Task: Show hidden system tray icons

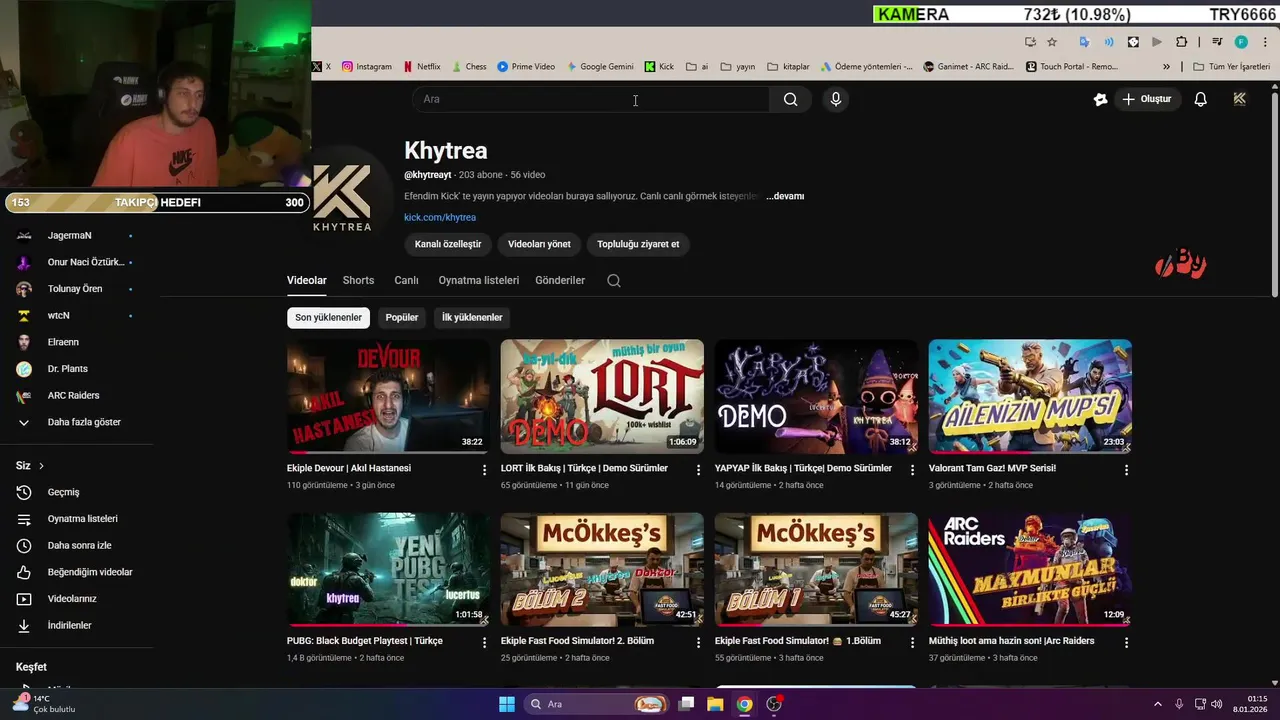Action: point(1158,704)
